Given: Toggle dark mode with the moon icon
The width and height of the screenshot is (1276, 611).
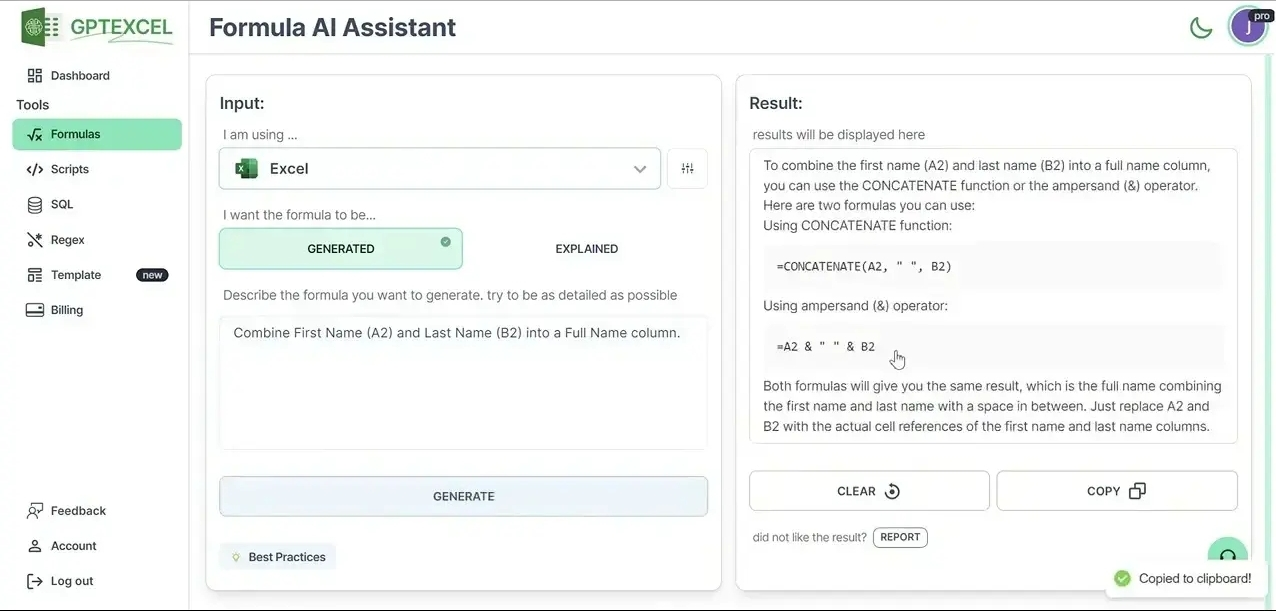Looking at the screenshot, I should tap(1201, 27).
